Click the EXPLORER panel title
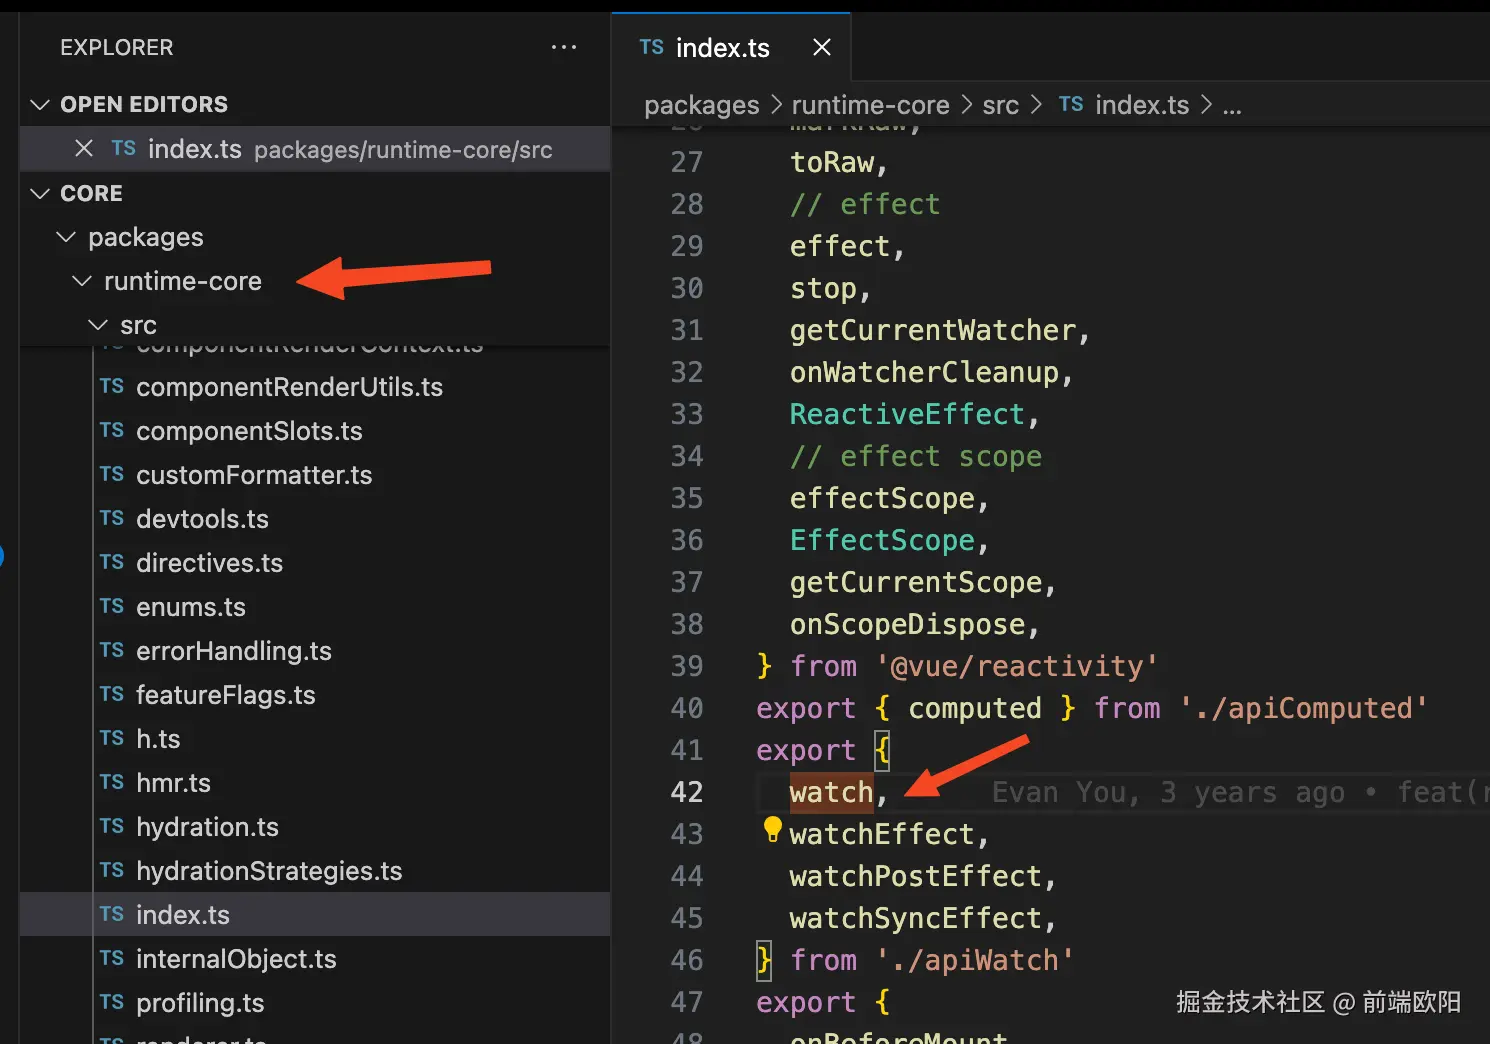 tap(116, 47)
